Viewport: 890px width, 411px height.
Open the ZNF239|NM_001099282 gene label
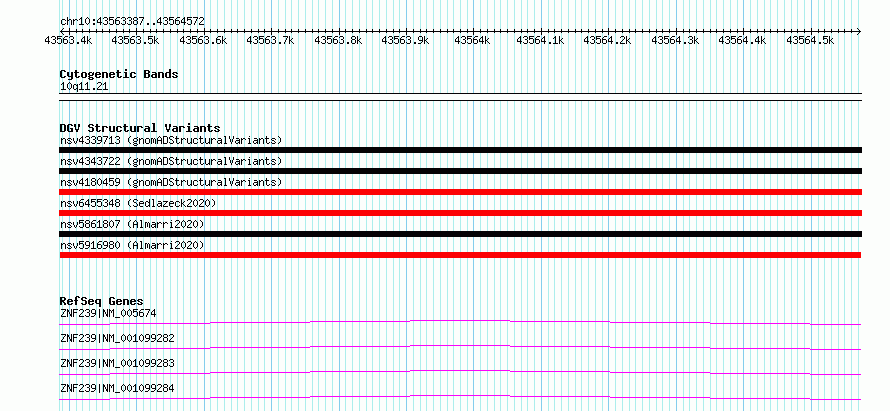pyautogui.click(x=117, y=338)
